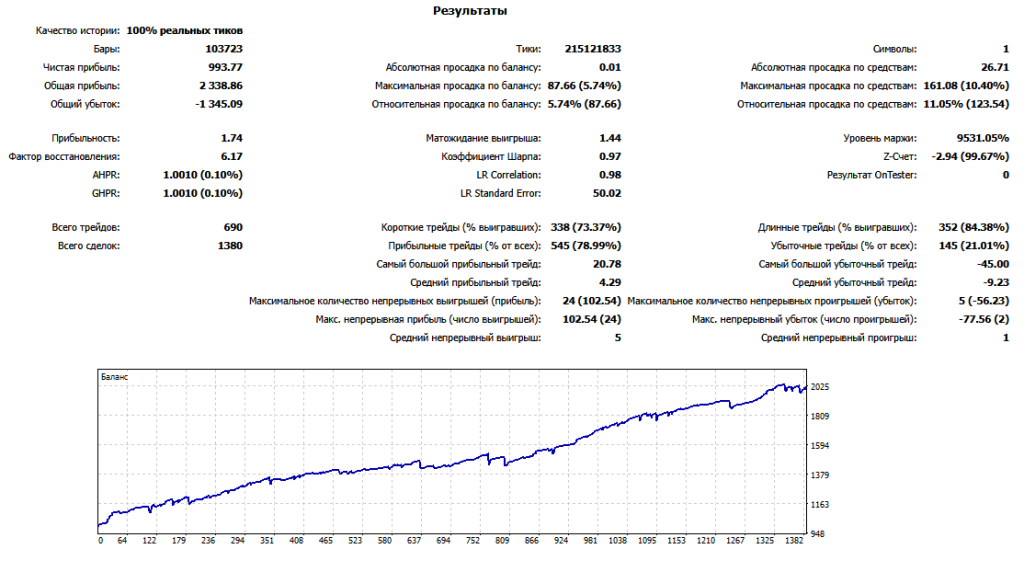Select the Чистая прибыль value 993.77

225,67
